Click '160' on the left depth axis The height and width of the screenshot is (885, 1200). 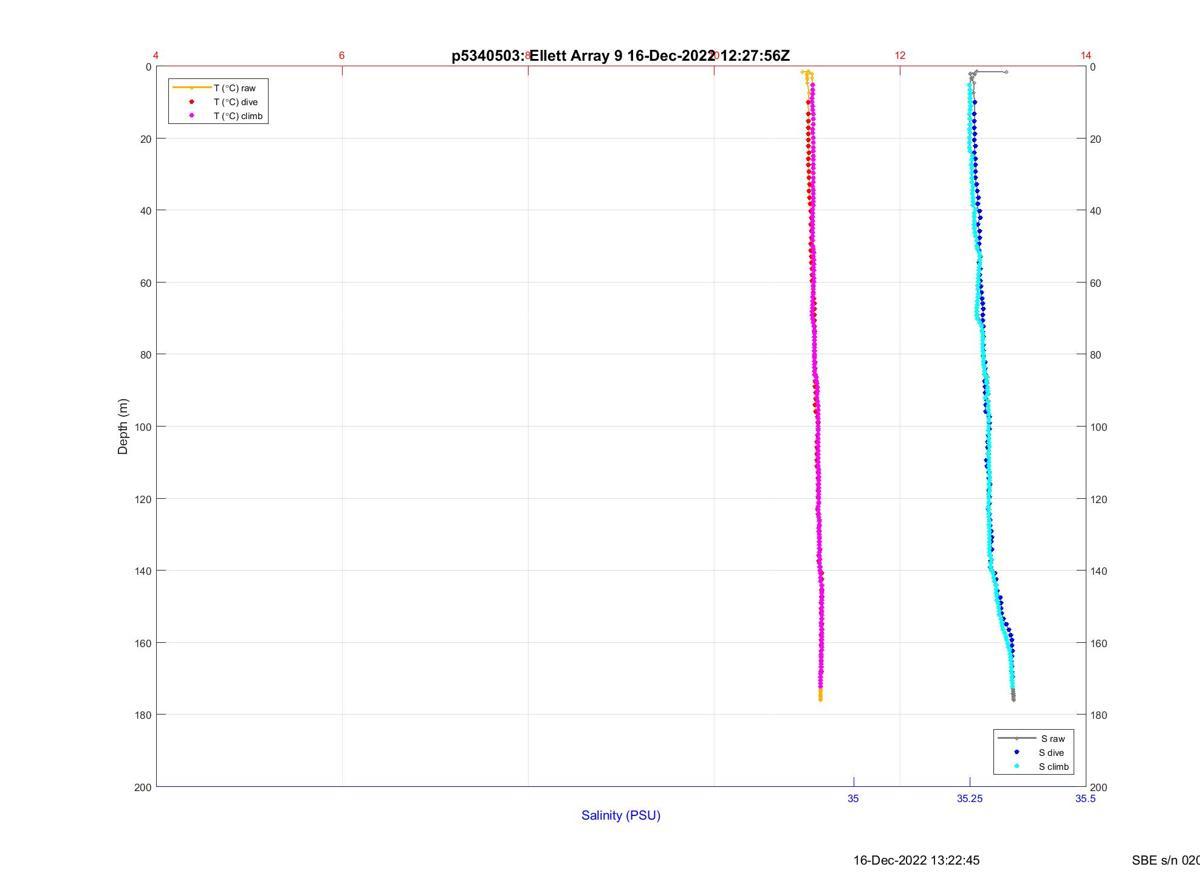point(143,643)
